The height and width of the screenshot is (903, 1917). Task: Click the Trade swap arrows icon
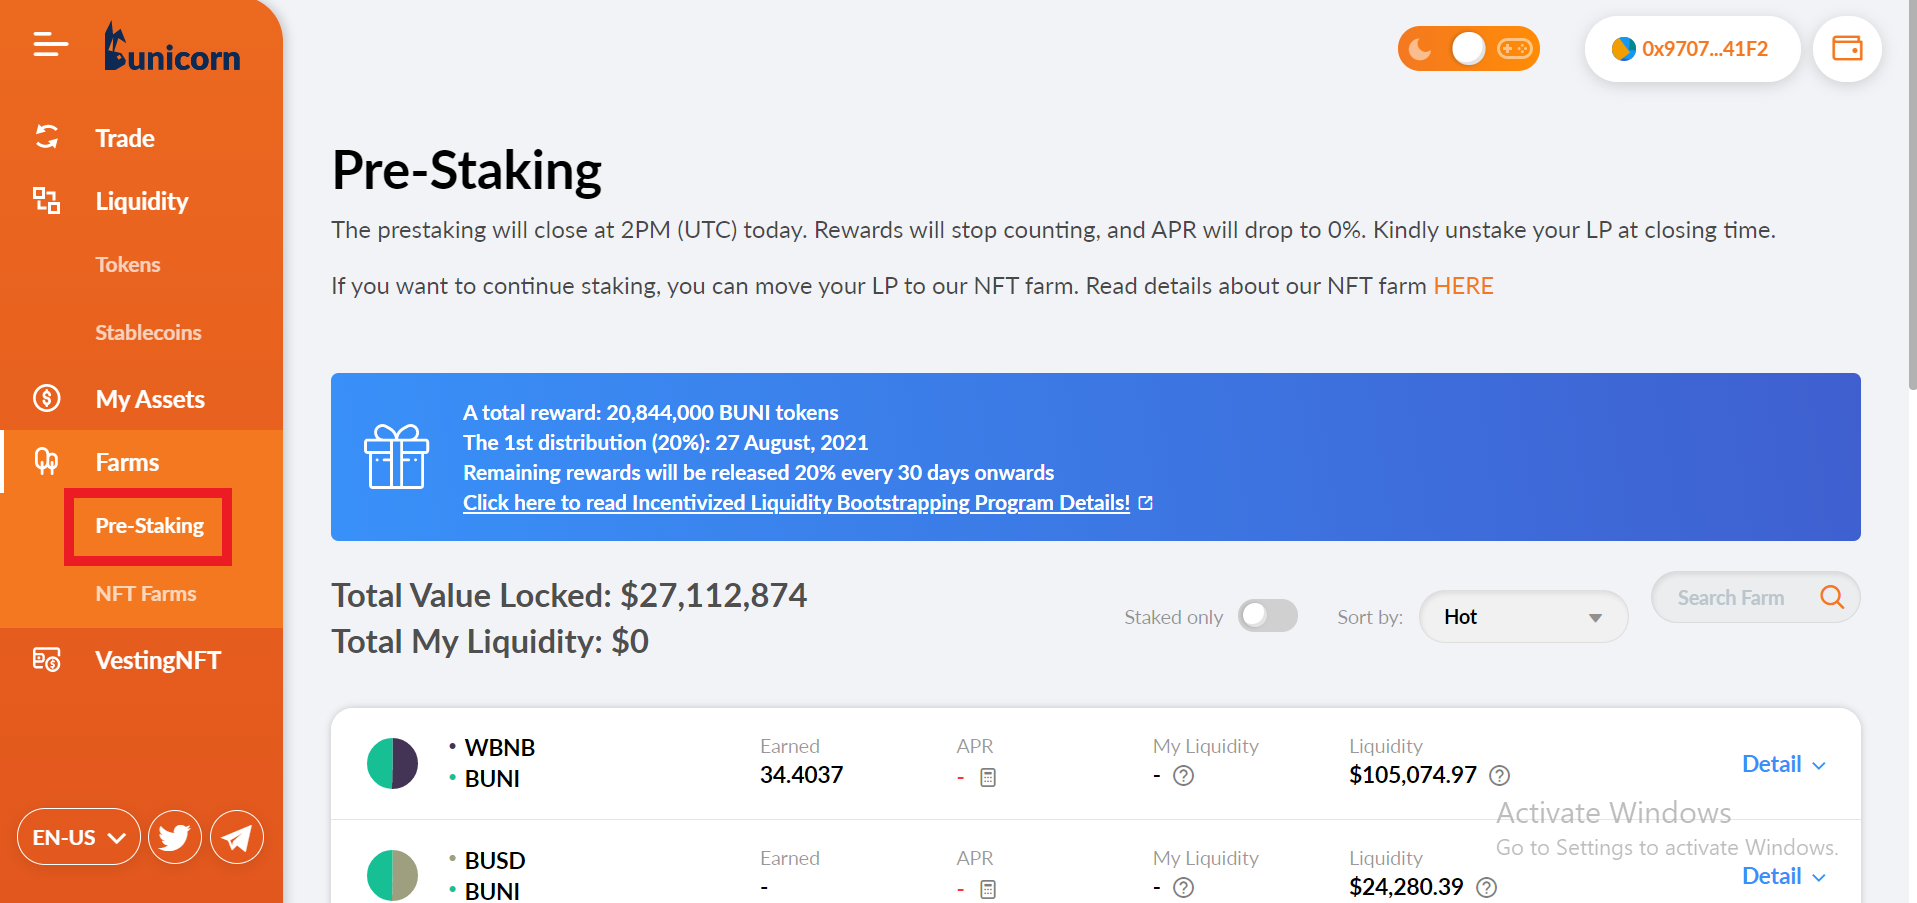click(x=47, y=137)
